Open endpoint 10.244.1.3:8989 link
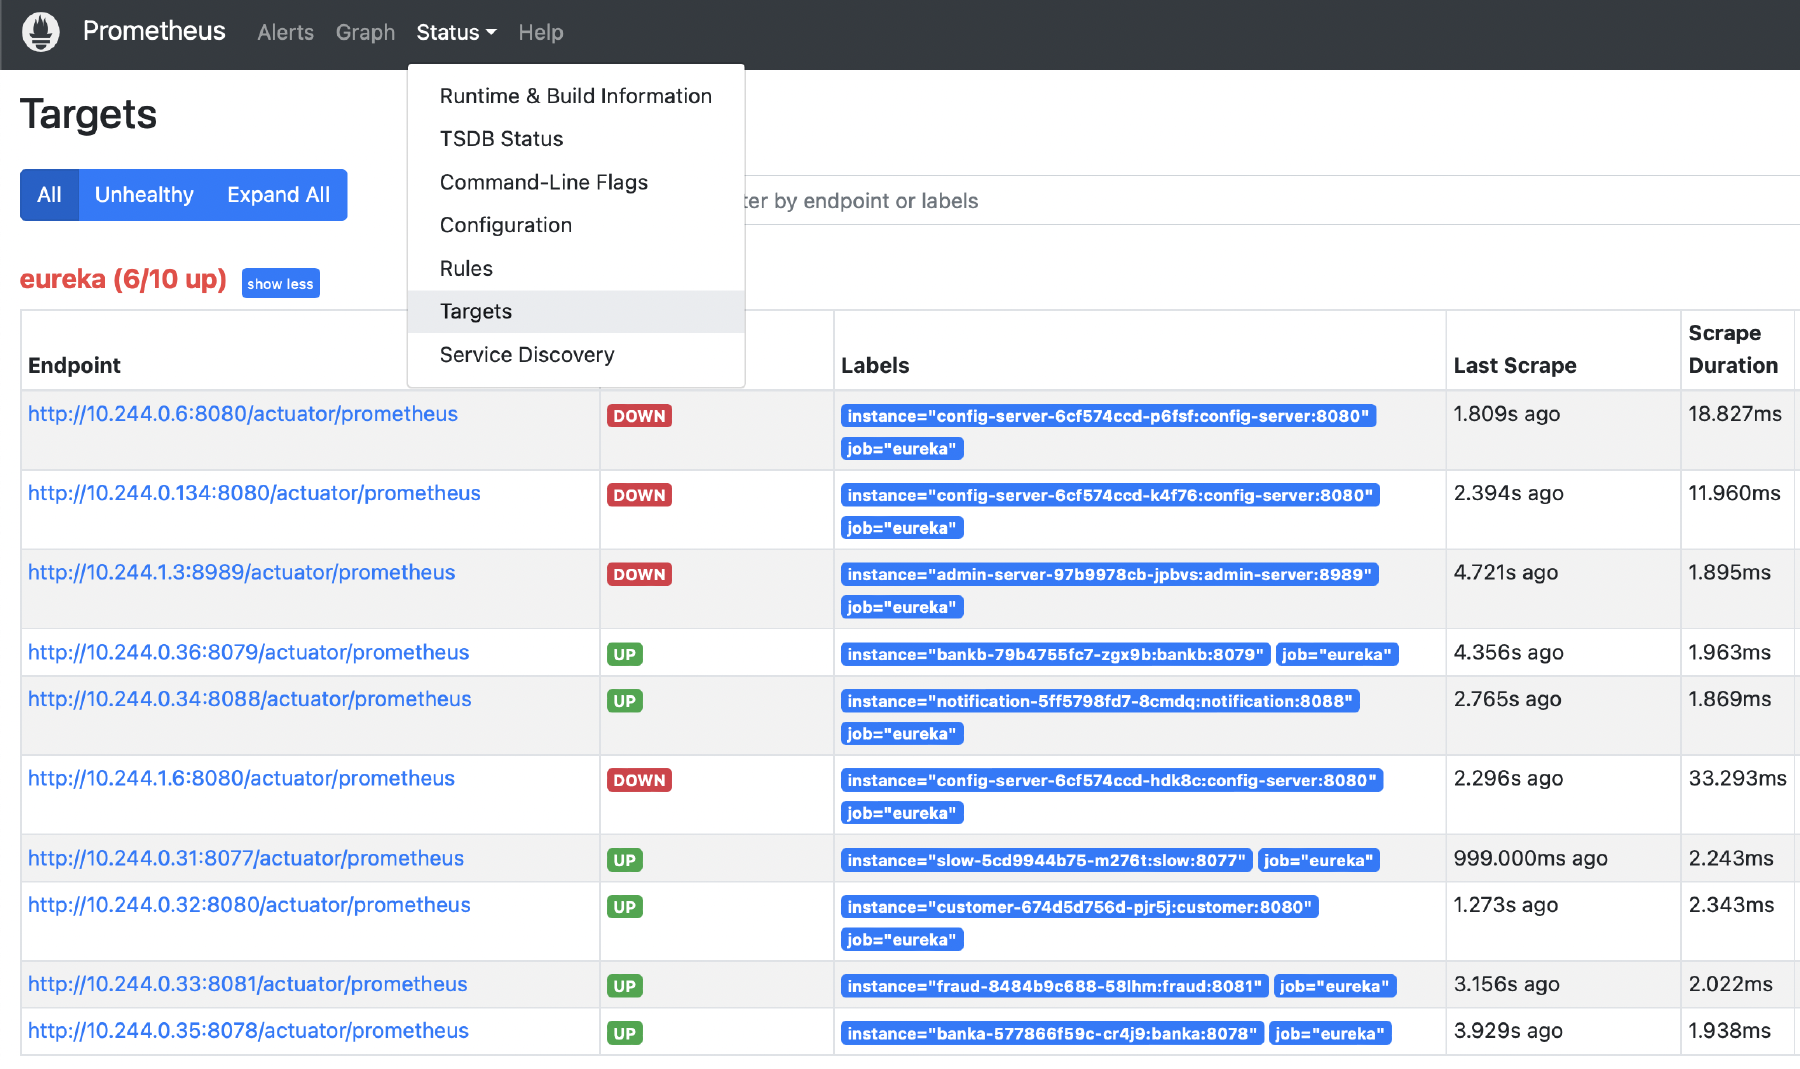 click(x=241, y=572)
